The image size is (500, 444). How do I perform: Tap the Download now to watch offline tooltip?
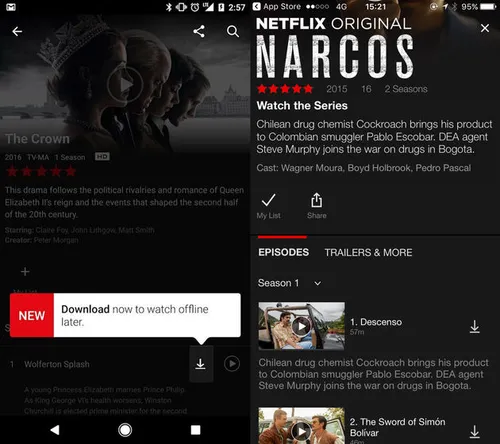(x=125, y=315)
